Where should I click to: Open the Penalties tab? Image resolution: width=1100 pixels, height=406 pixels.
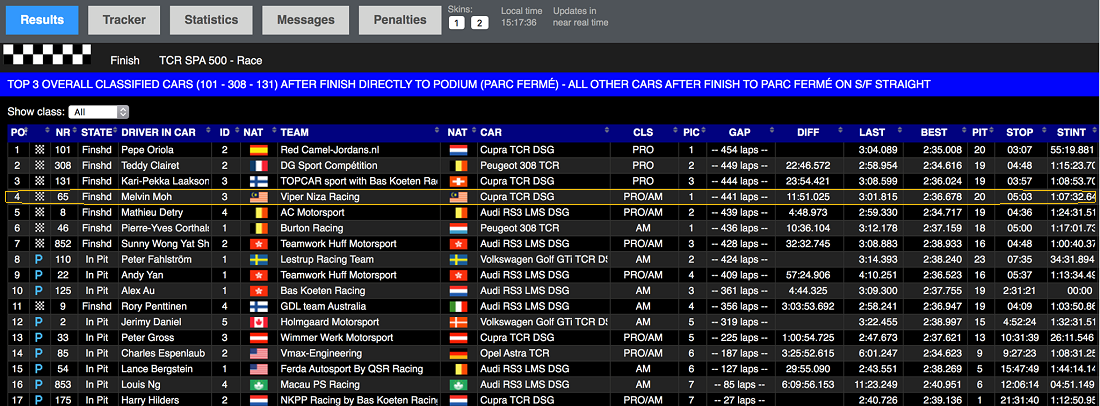[x=399, y=20]
